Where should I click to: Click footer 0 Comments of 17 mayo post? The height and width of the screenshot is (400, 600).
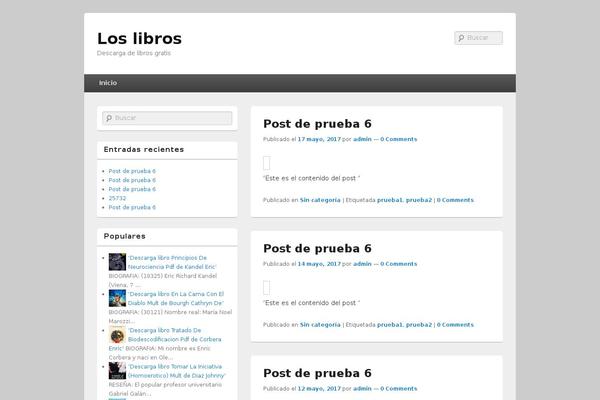455,200
